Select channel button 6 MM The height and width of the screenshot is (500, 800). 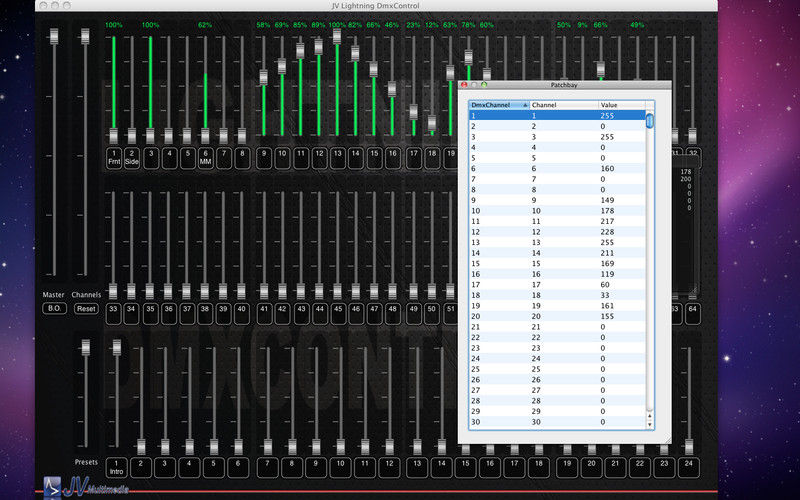(205, 158)
